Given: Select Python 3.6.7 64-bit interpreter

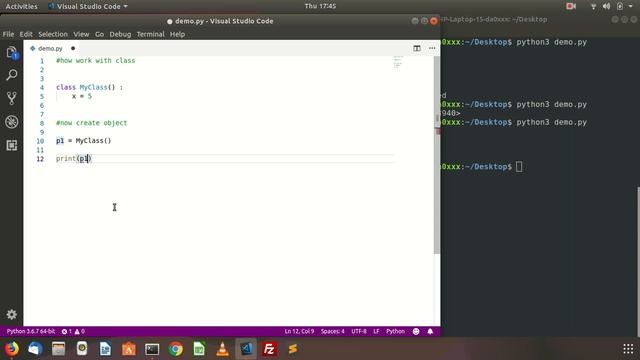Looking at the screenshot, I should [x=31, y=331].
